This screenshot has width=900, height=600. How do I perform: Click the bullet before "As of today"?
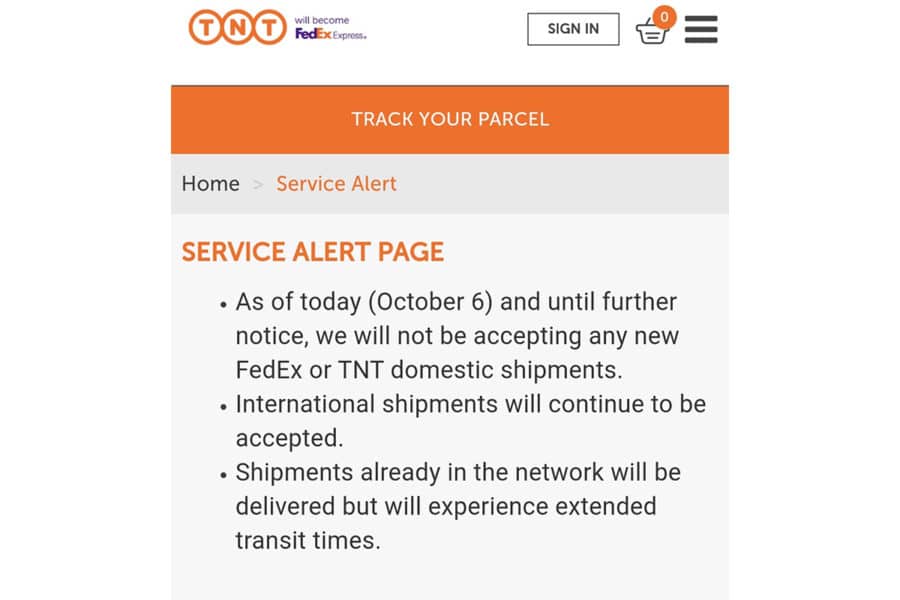(x=223, y=305)
